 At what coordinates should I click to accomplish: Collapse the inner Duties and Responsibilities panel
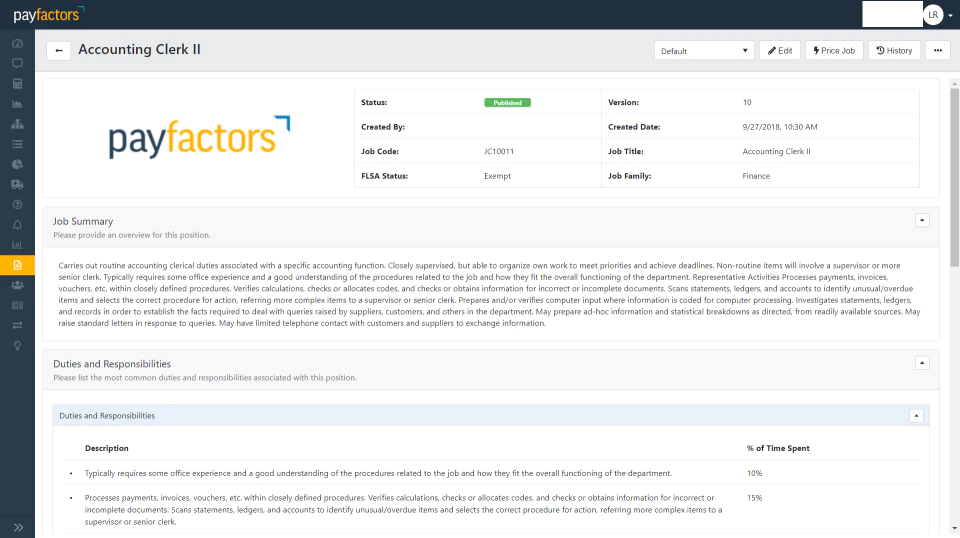pos(916,416)
